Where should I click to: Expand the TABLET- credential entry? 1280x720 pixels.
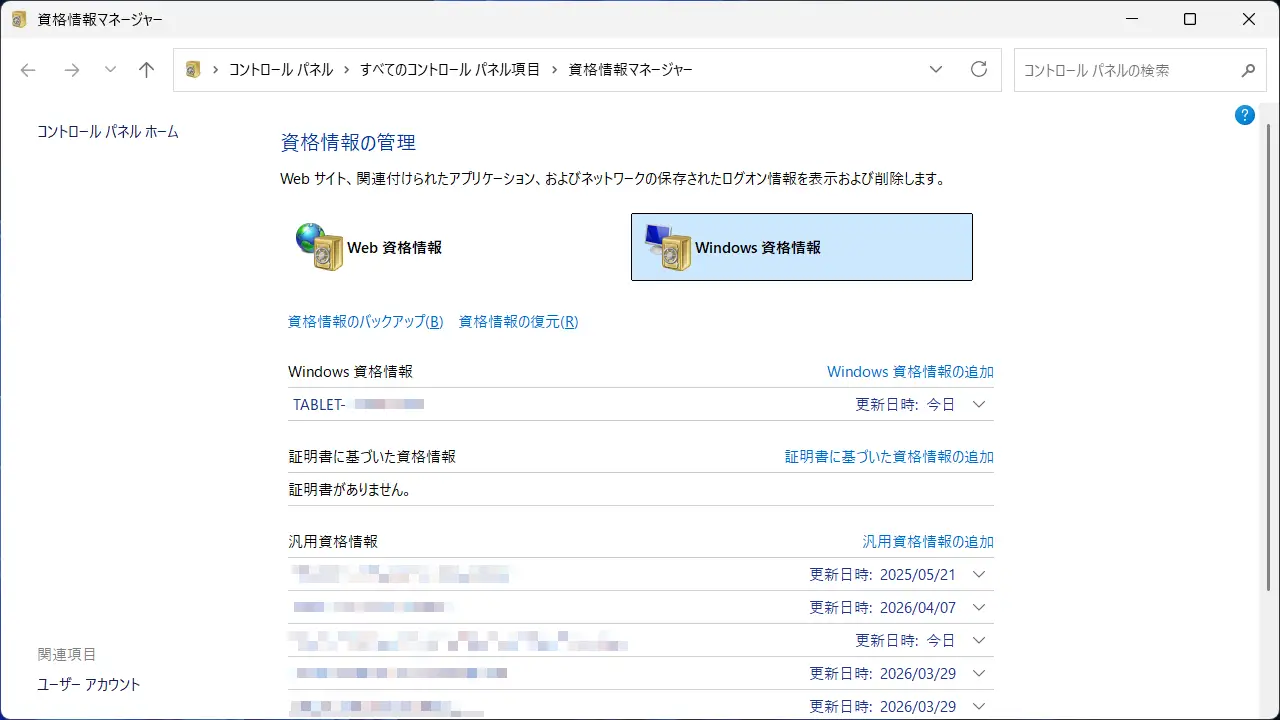pos(979,404)
